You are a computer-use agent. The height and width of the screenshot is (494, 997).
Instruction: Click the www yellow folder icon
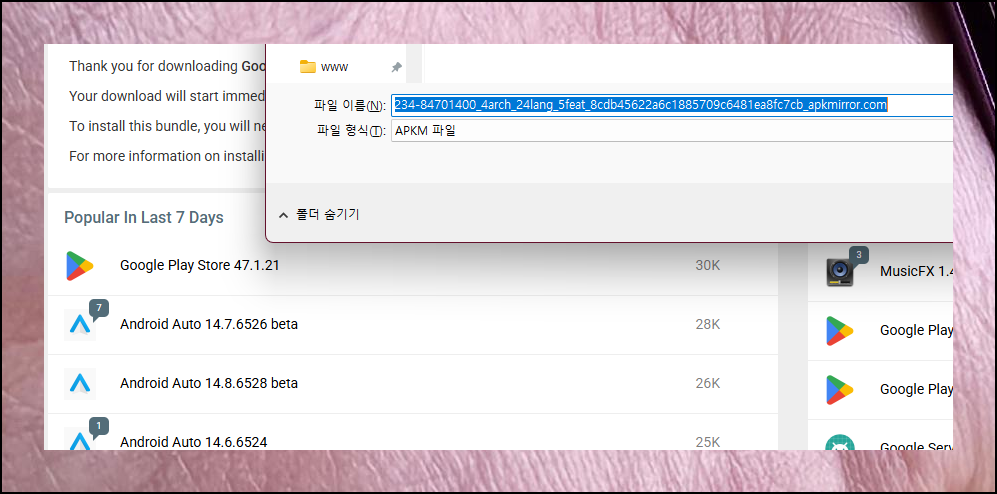coord(308,67)
